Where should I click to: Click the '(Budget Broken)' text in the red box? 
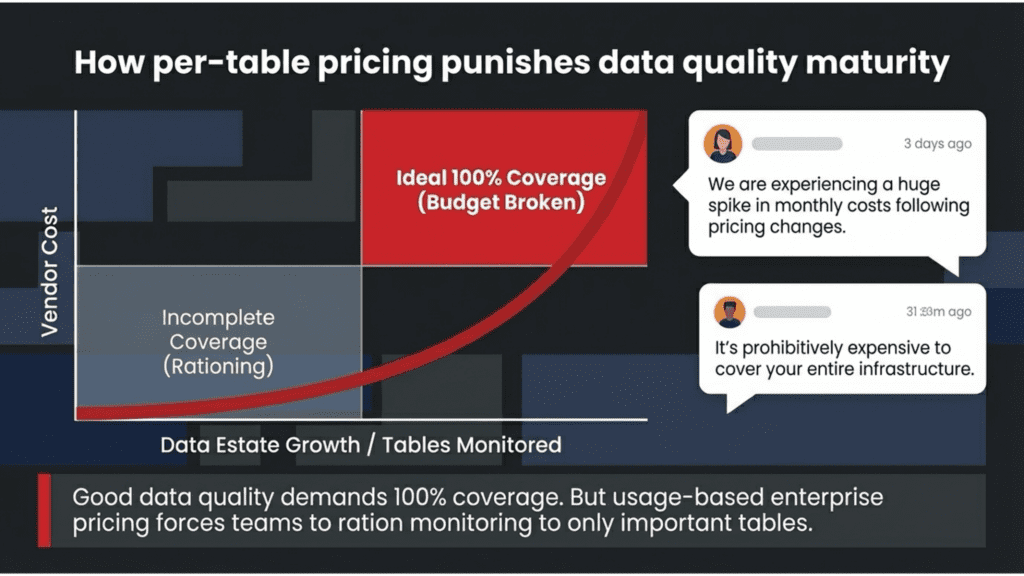(x=501, y=202)
